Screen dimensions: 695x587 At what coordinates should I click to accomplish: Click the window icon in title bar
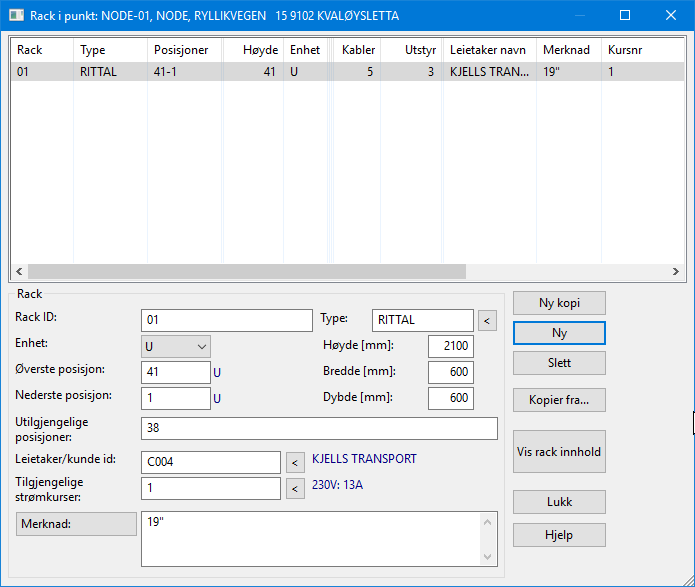tap(16, 16)
